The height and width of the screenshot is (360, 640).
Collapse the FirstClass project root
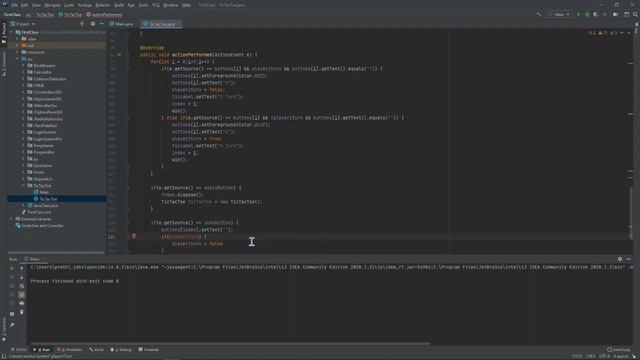(12, 32)
